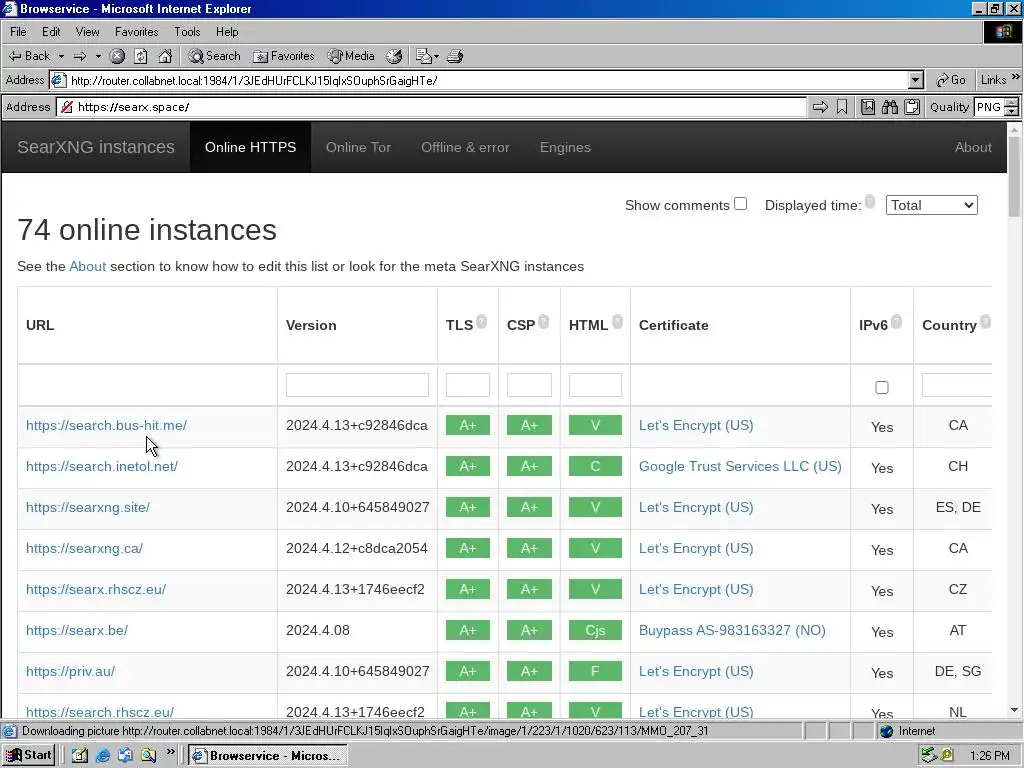
Task: Open the Displayed time Total dropdown
Action: pyautogui.click(x=931, y=205)
